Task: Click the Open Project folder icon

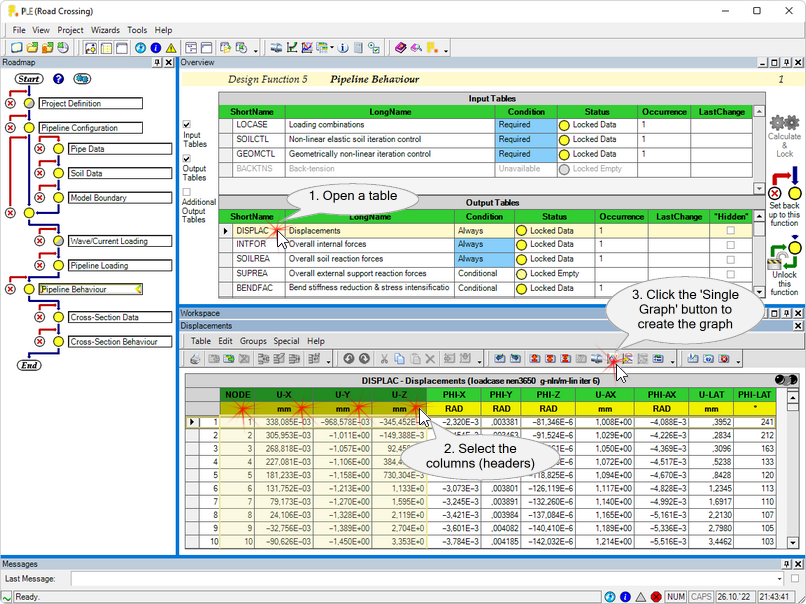Action: 31,48
